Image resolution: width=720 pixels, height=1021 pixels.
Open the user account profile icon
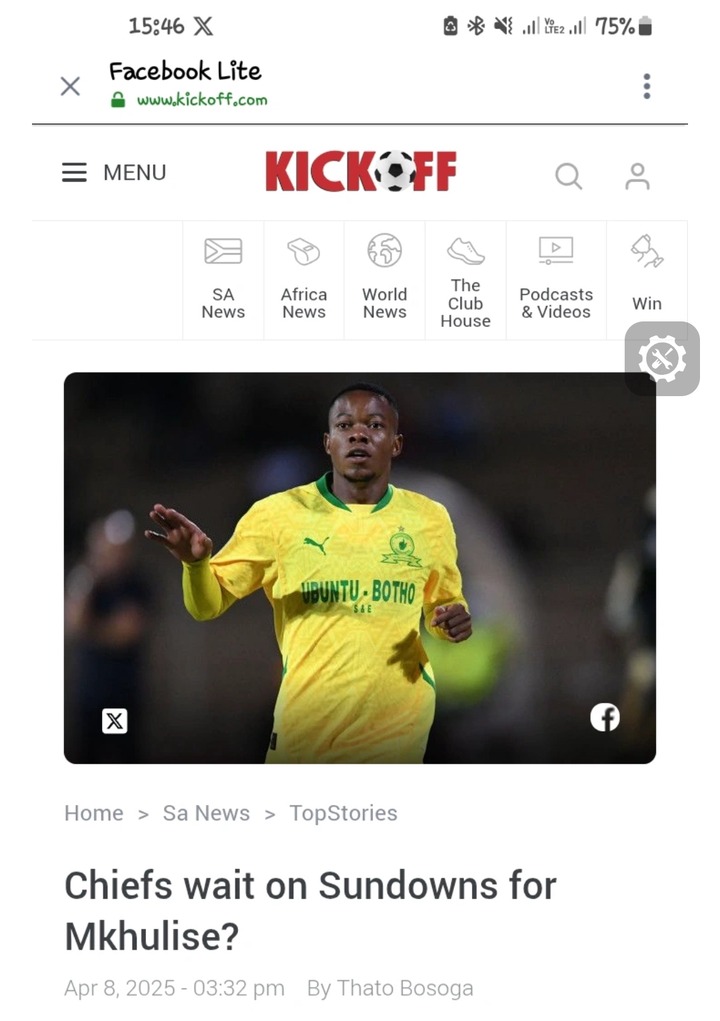pos(637,176)
